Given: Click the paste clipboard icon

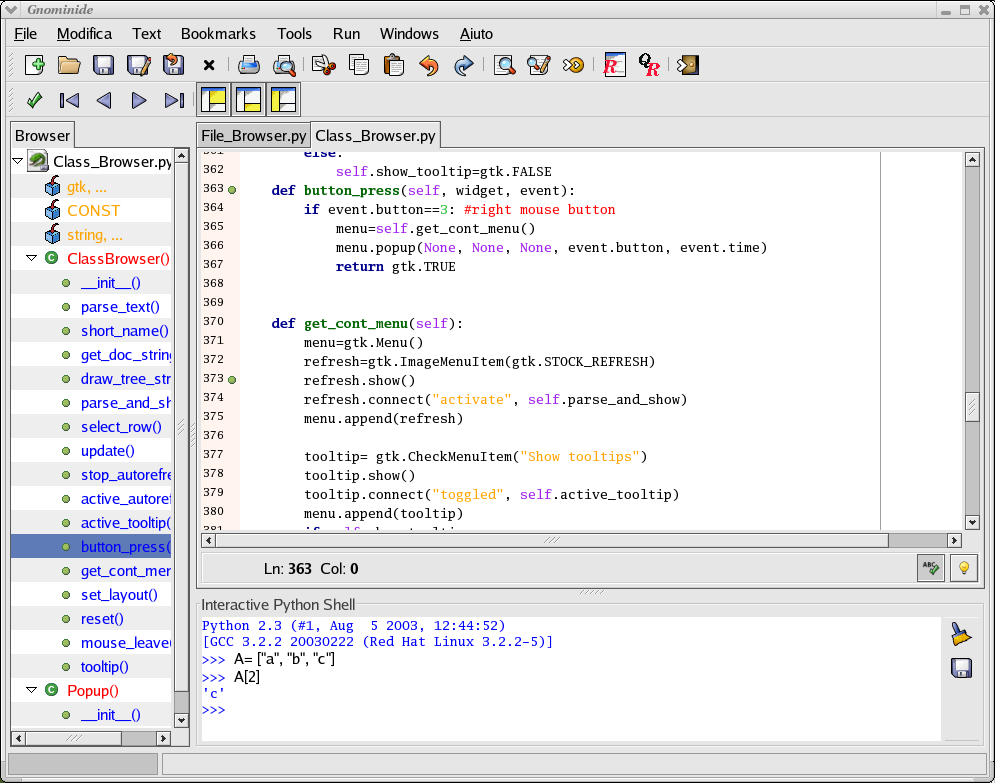Looking at the screenshot, I should [x=394, y=65].
